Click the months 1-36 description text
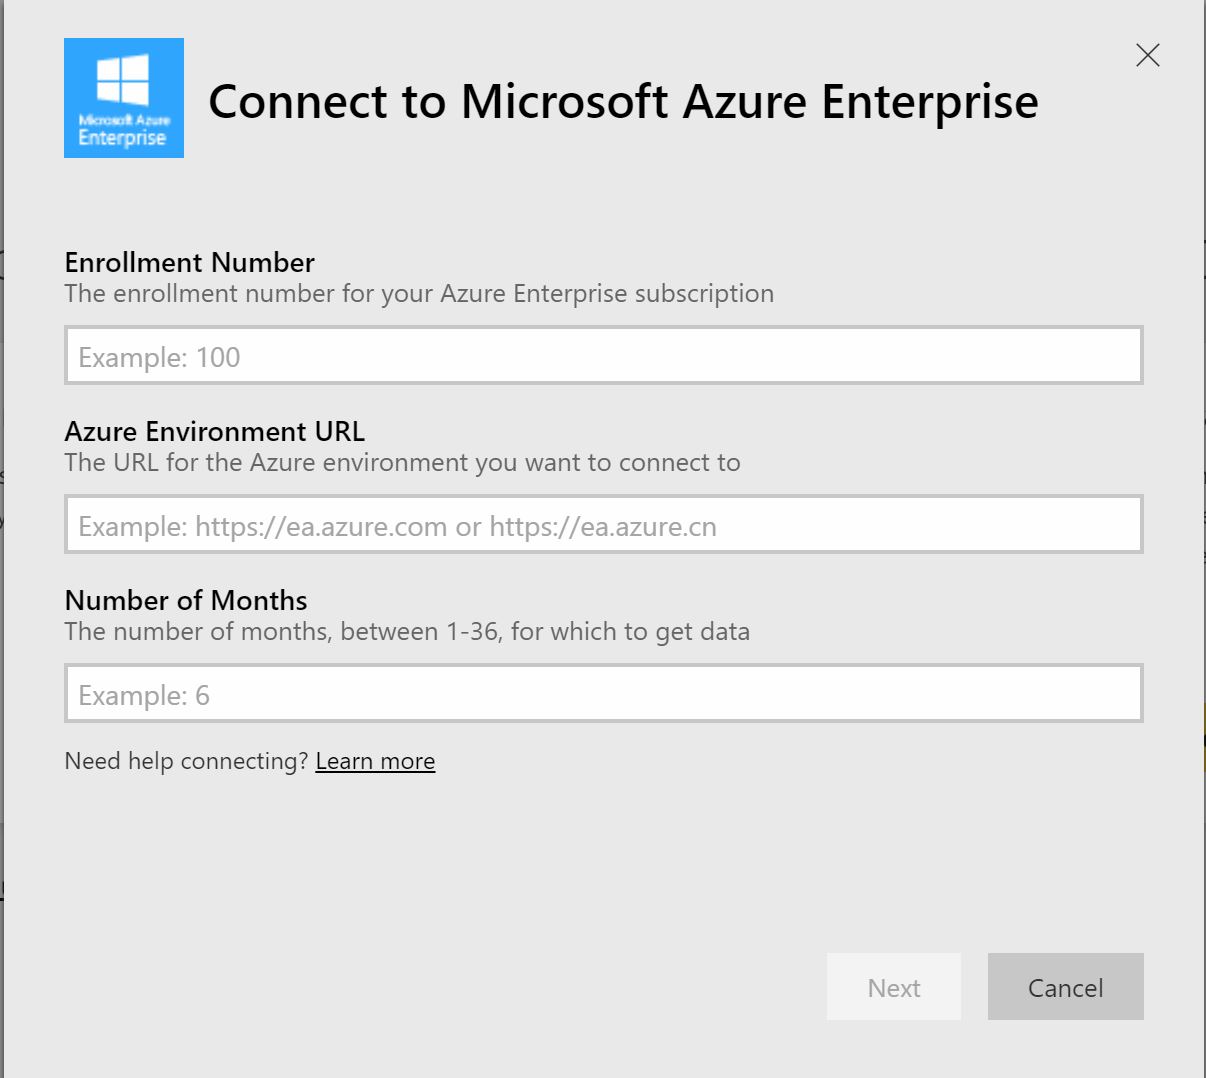Viewport: 1206px width, 1078px height. coord(406,632)
